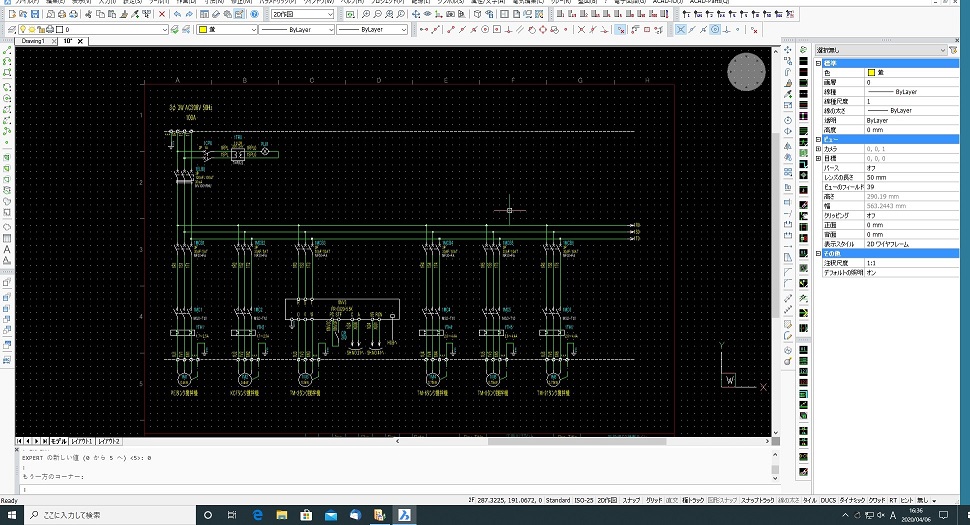Collapse the その他 section in Properties

pyautogui.click(x=818, y=254)
